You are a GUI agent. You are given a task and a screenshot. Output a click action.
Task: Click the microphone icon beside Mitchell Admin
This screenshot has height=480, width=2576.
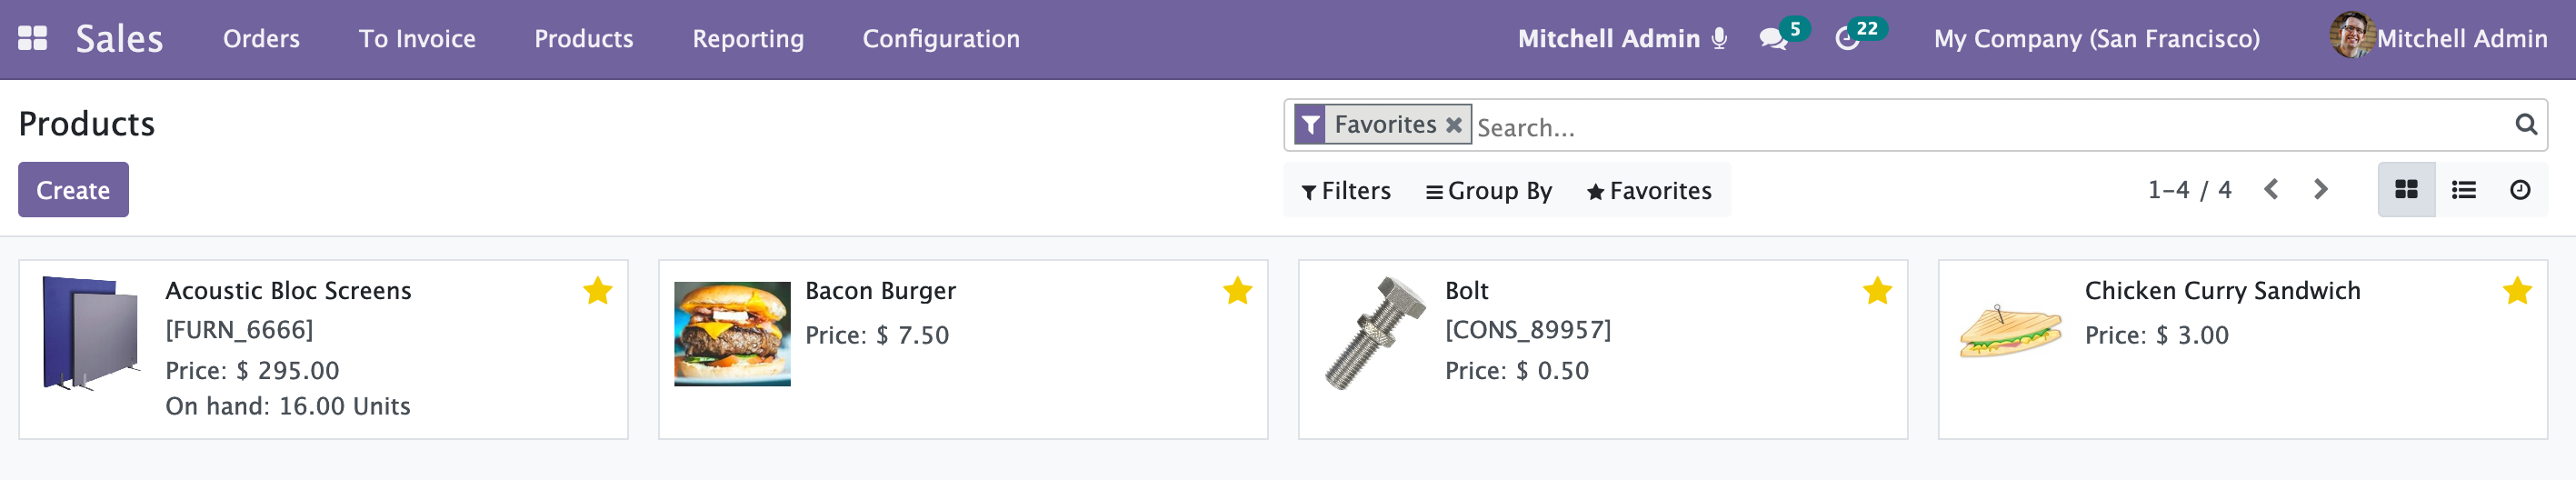[1719, 39]
